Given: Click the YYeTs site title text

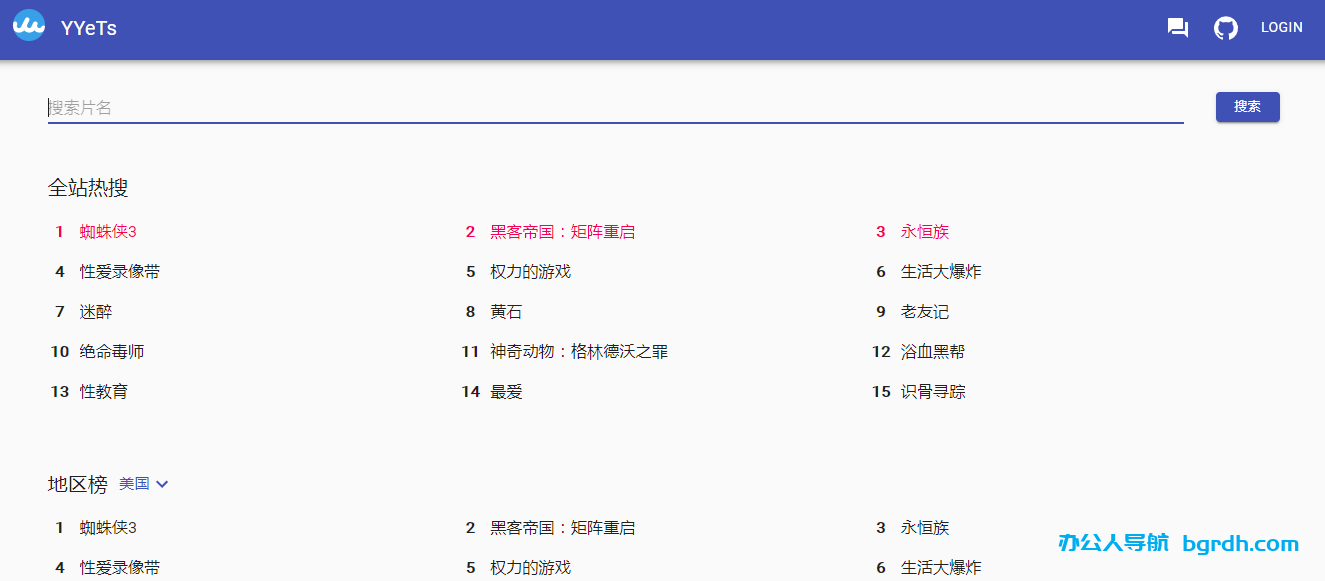Looking at the screenshot, I should [x=89, y=28].
